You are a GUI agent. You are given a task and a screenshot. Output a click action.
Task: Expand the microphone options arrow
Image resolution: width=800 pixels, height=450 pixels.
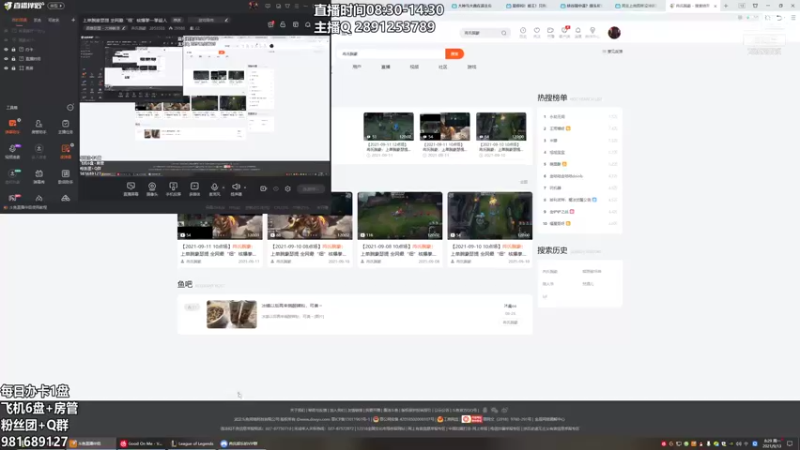click(x=223, y=188)
